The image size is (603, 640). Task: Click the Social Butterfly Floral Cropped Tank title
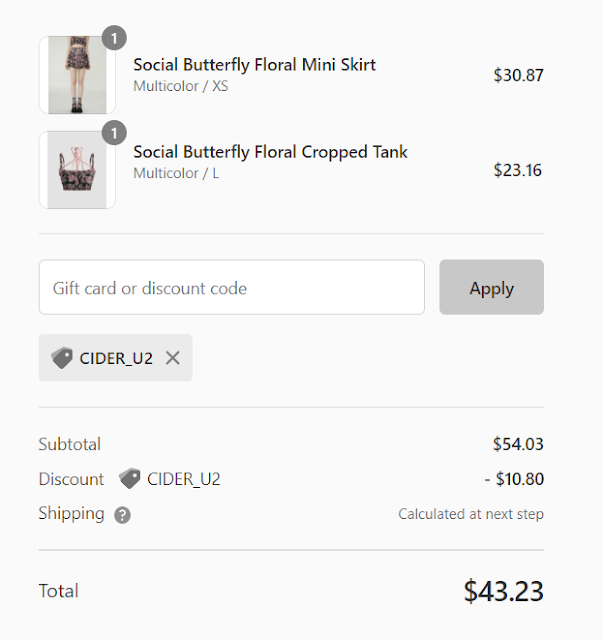pyautogui.click(x=270, y=152)
